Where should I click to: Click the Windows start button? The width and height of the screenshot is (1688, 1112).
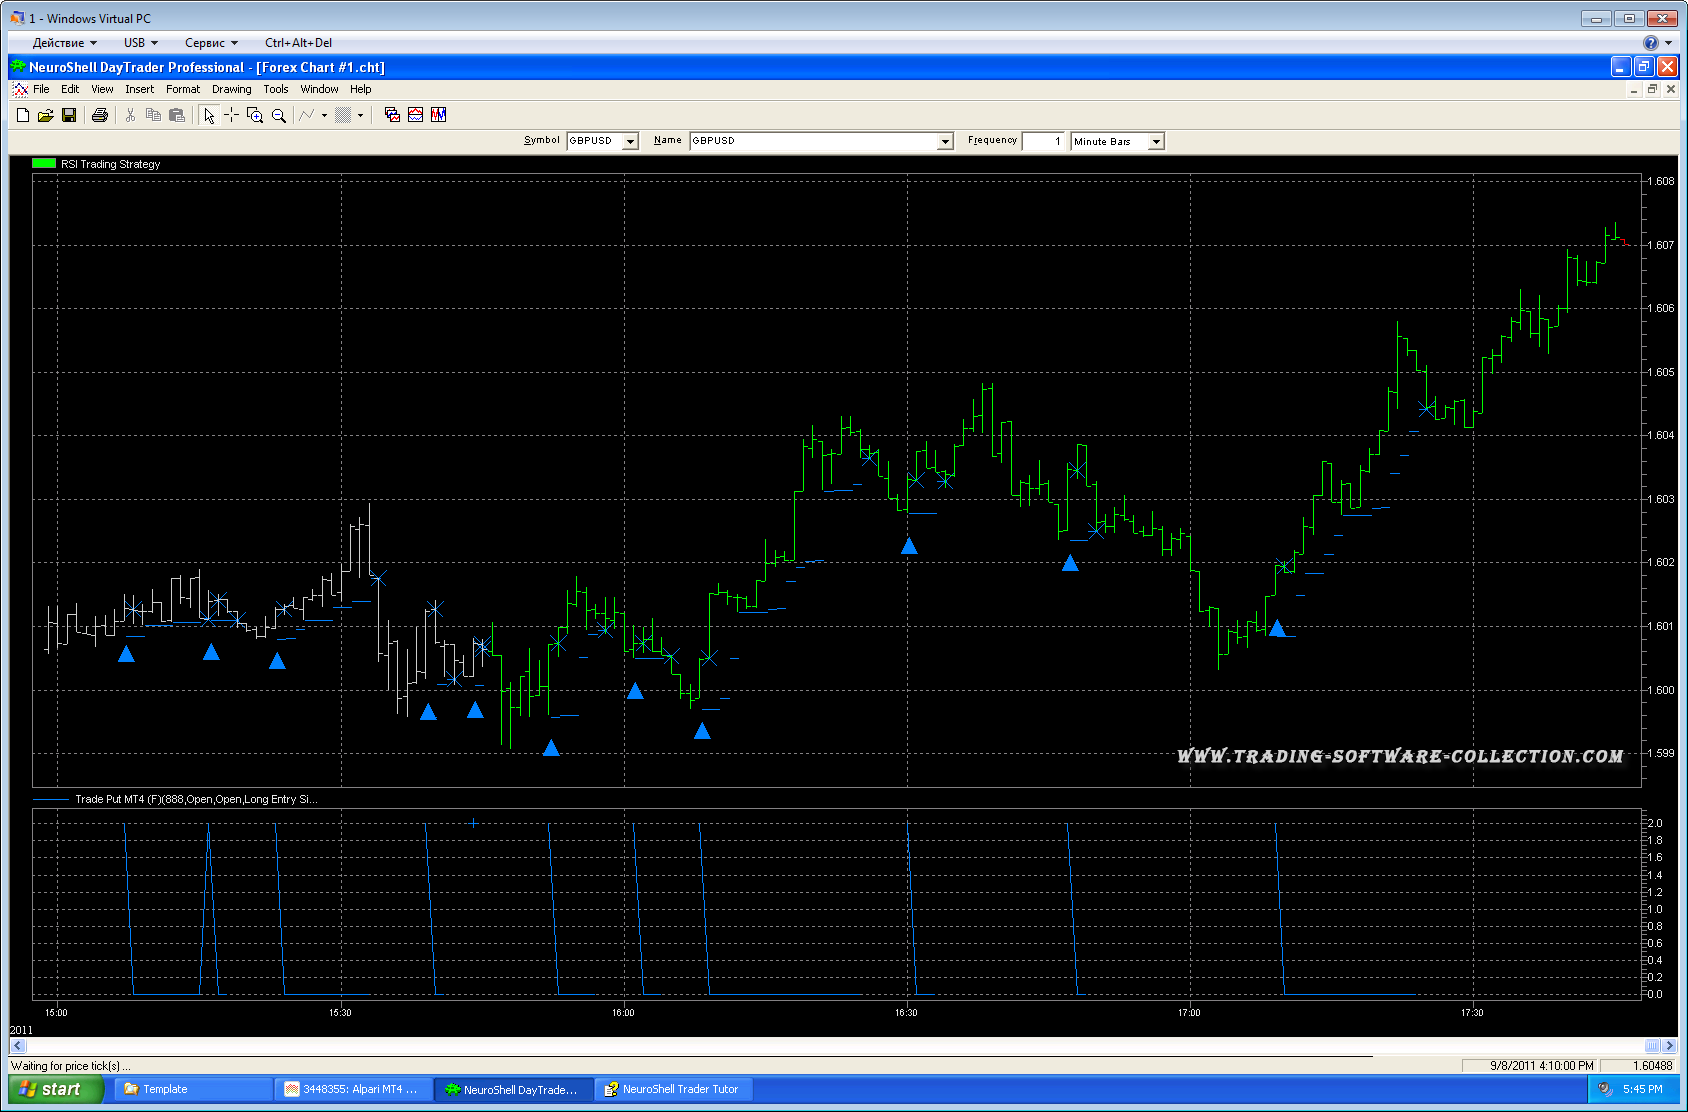tap(54, 1089)
